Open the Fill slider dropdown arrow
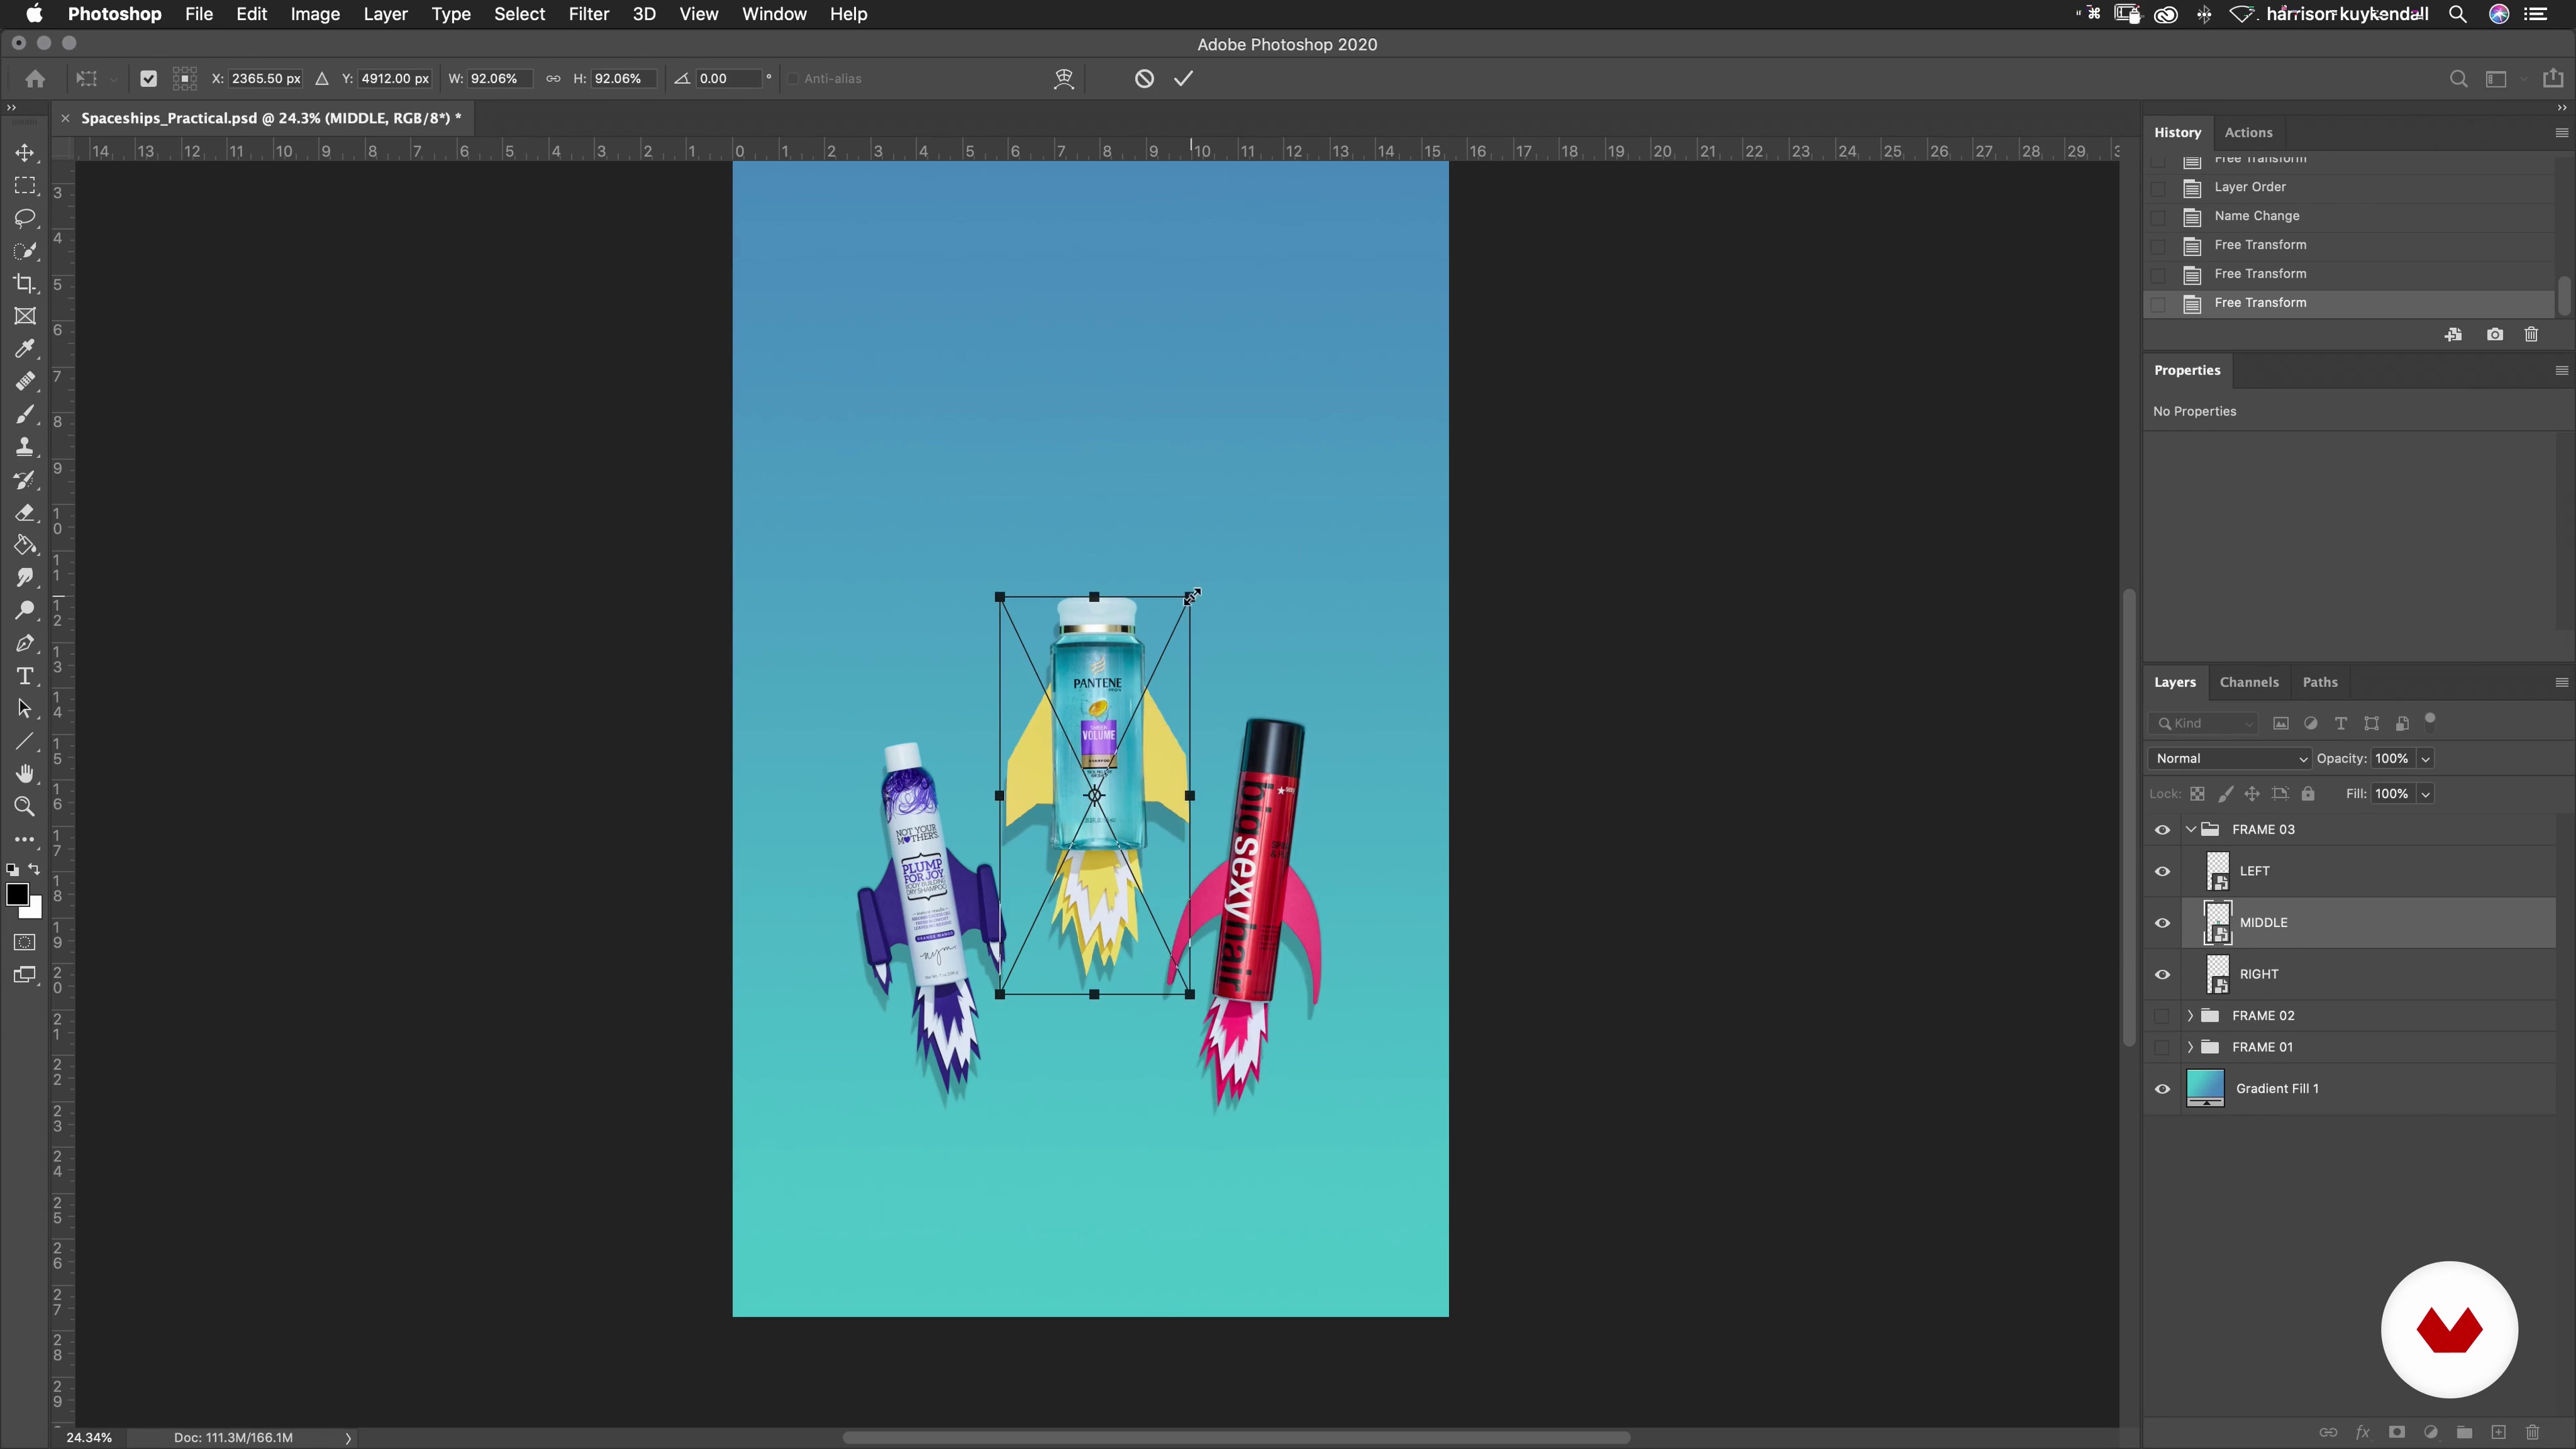This screenshot has height=1449, width=2576. coord(2425,794)
